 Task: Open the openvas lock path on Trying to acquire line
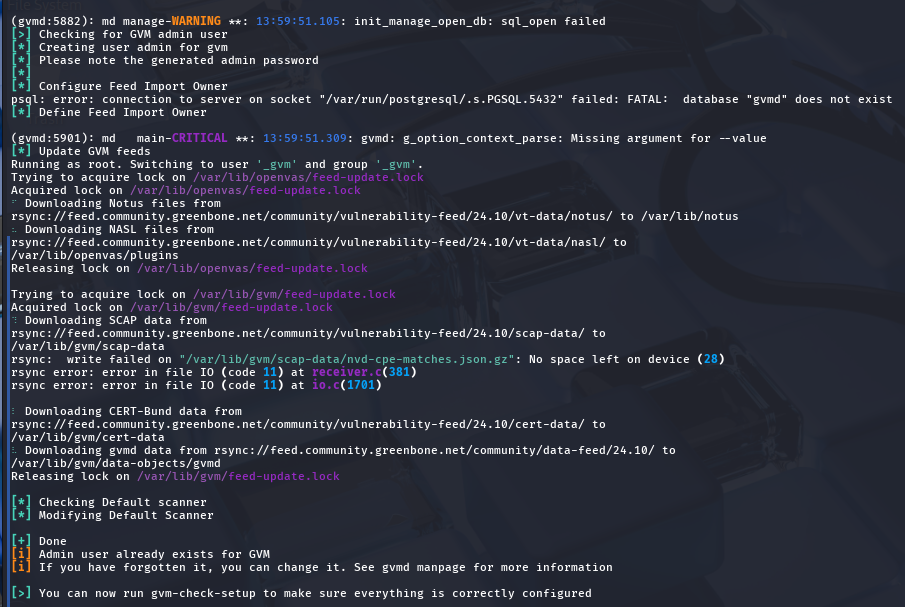[x=308, y=177]
